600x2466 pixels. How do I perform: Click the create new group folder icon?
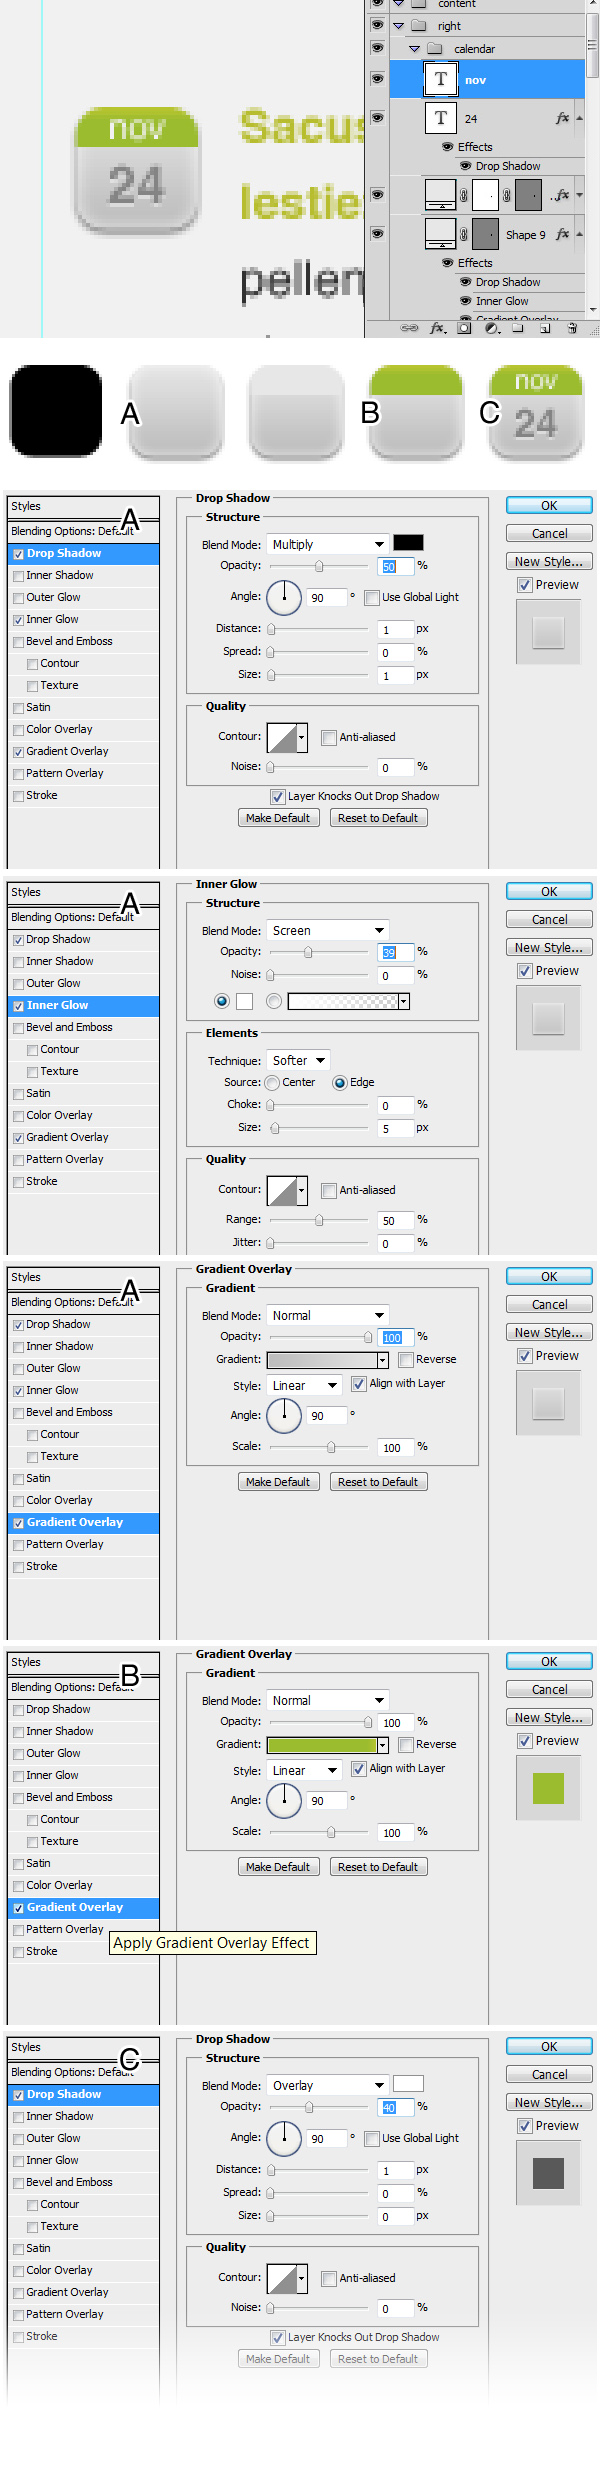(518, 328)
